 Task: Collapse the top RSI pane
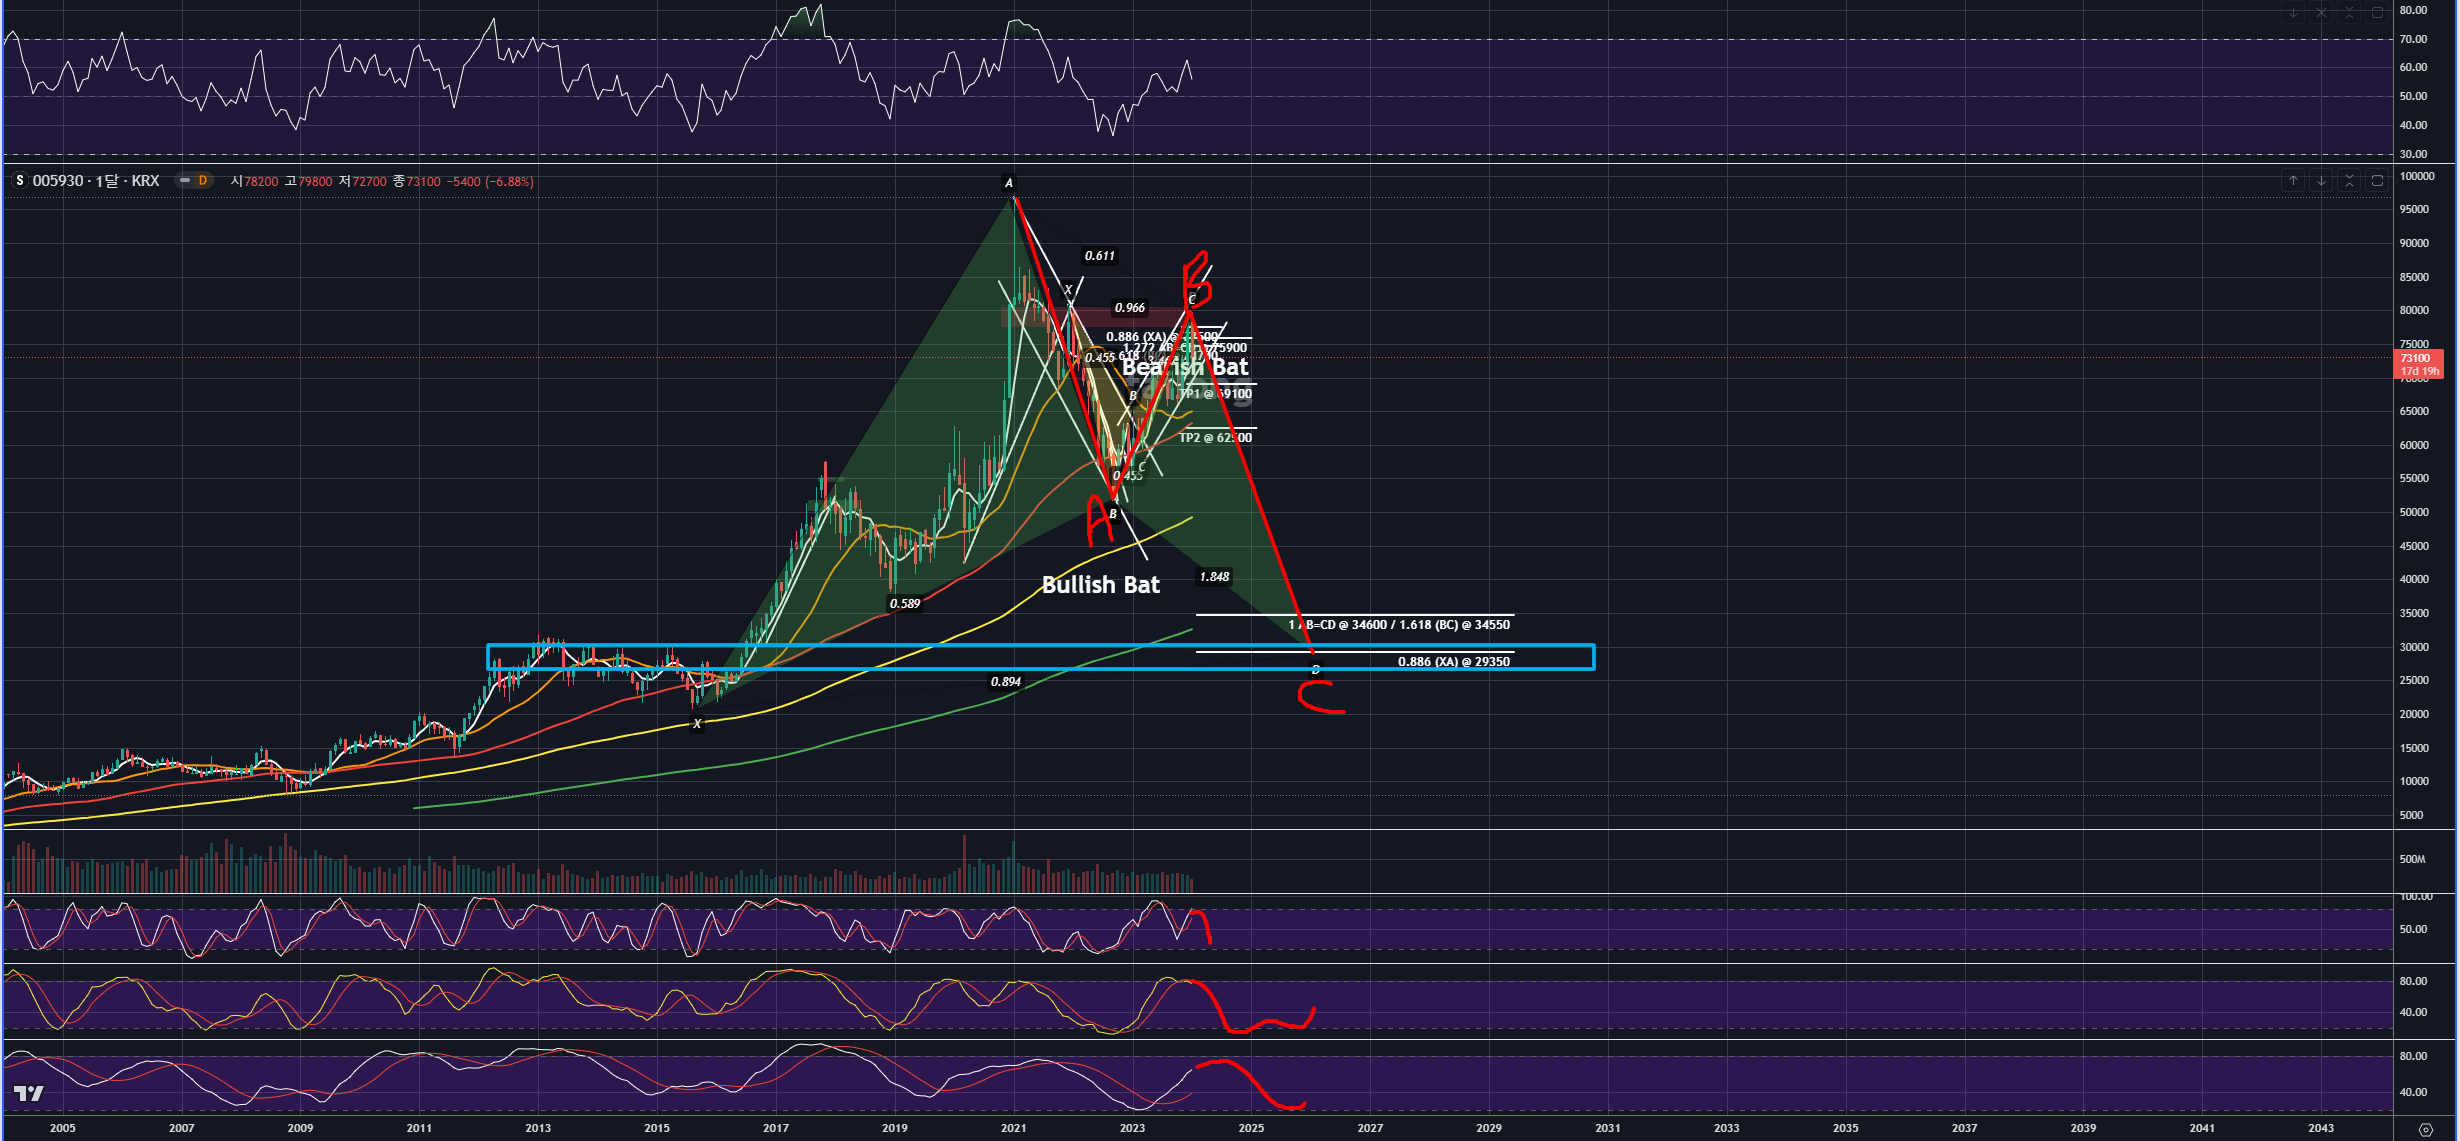(2349, 13)
